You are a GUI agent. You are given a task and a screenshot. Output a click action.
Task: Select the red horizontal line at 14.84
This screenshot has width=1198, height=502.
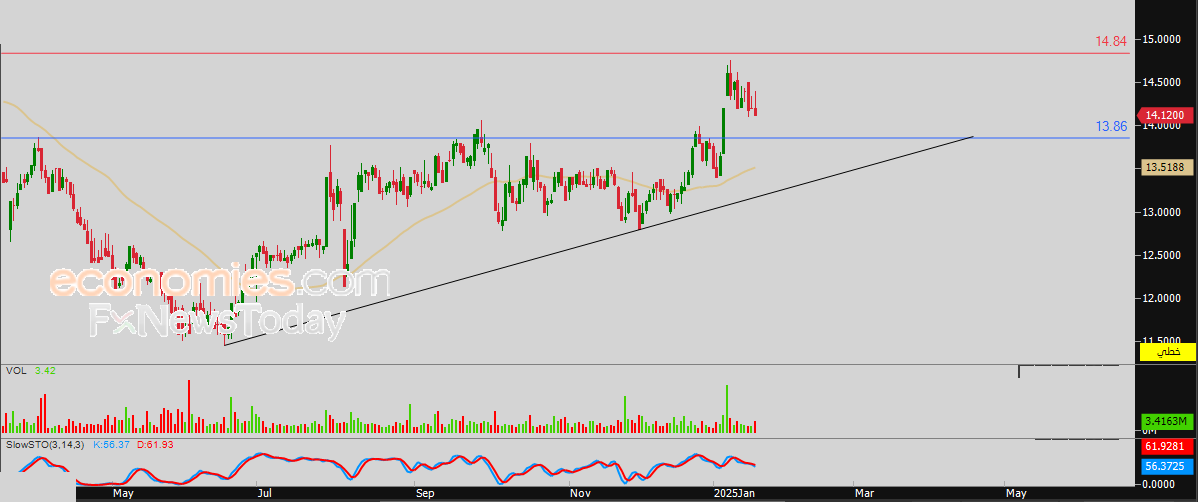point(565,53)
